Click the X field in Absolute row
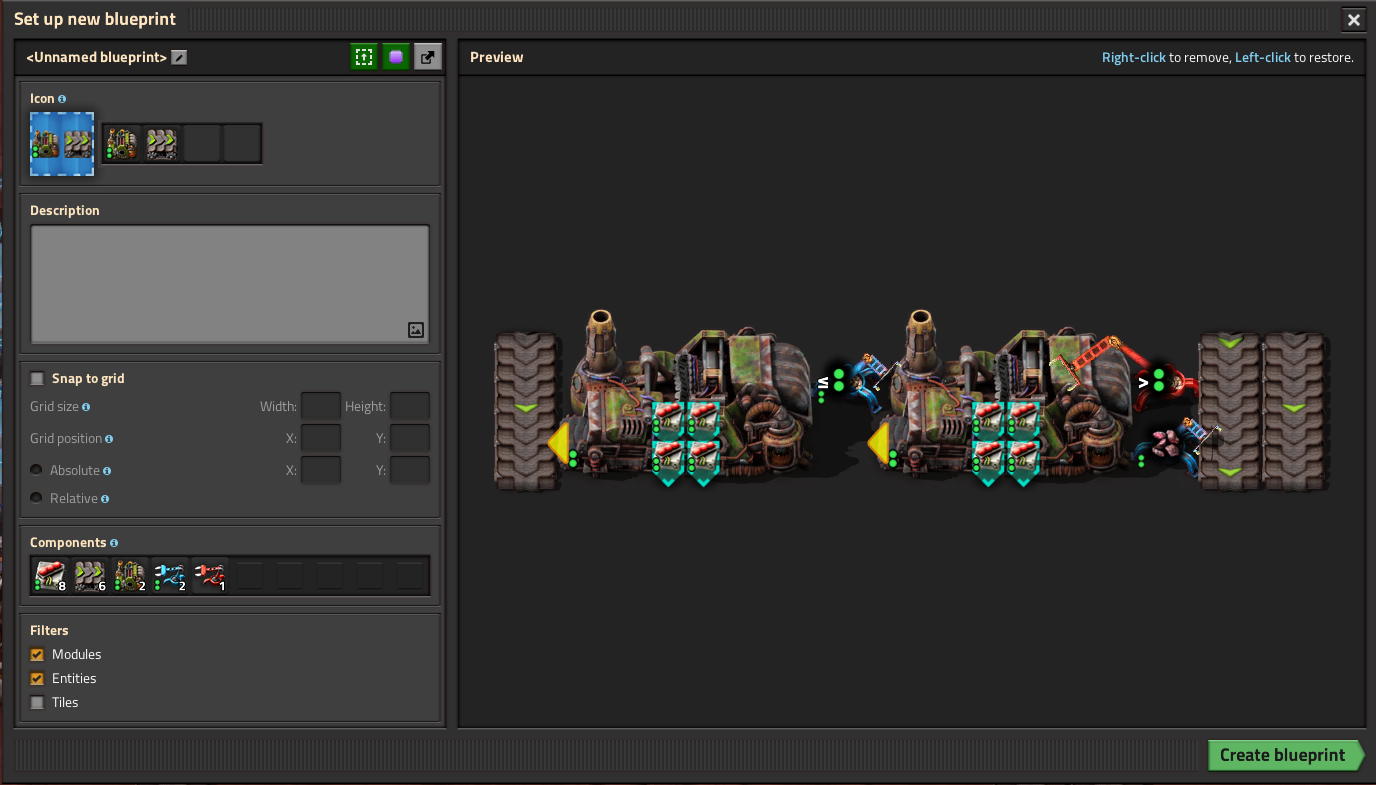 point(321,470)
